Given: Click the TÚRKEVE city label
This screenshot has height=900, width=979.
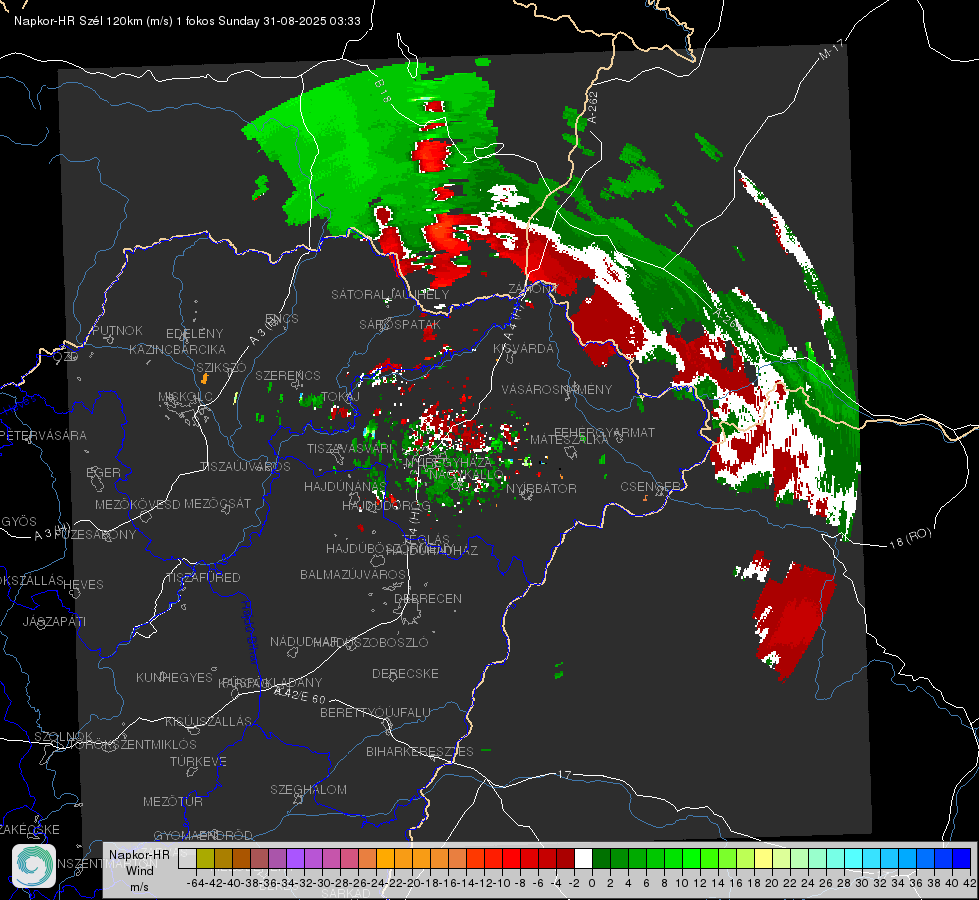Looking at the screenshot, I should pos(198,761).
